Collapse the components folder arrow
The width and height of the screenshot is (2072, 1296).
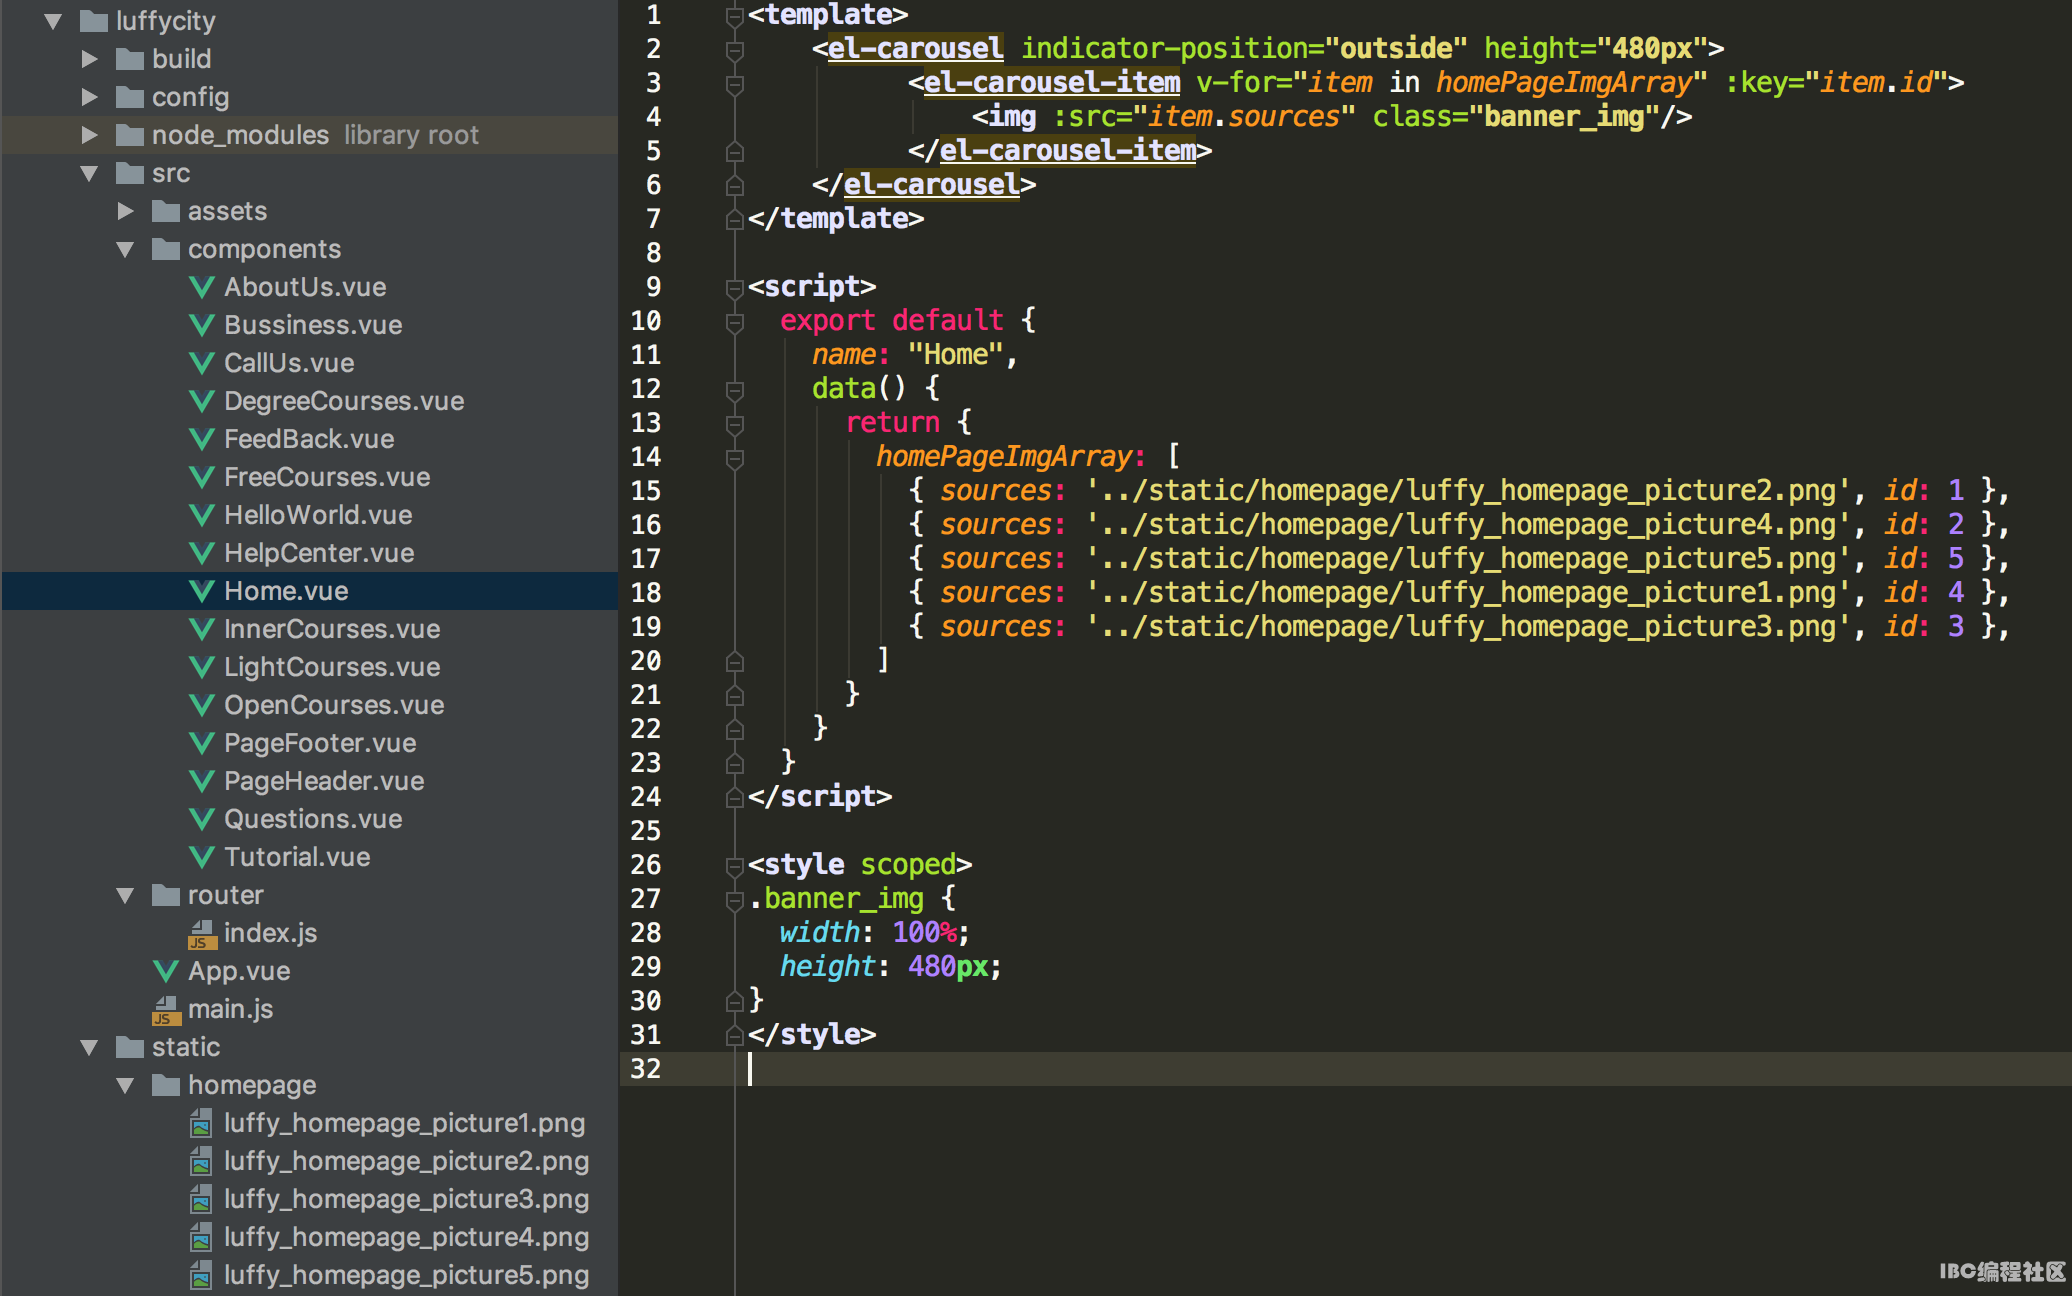[126, 249]
